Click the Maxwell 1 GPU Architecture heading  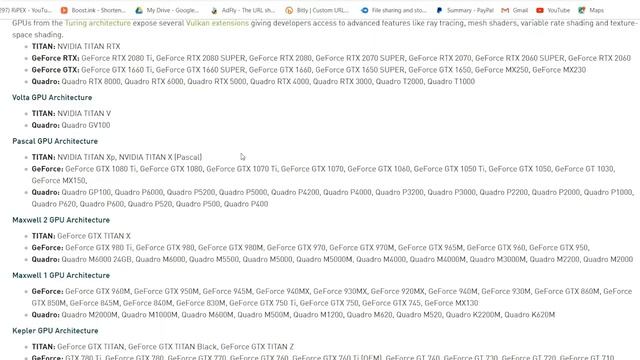[x=61, y=276]
